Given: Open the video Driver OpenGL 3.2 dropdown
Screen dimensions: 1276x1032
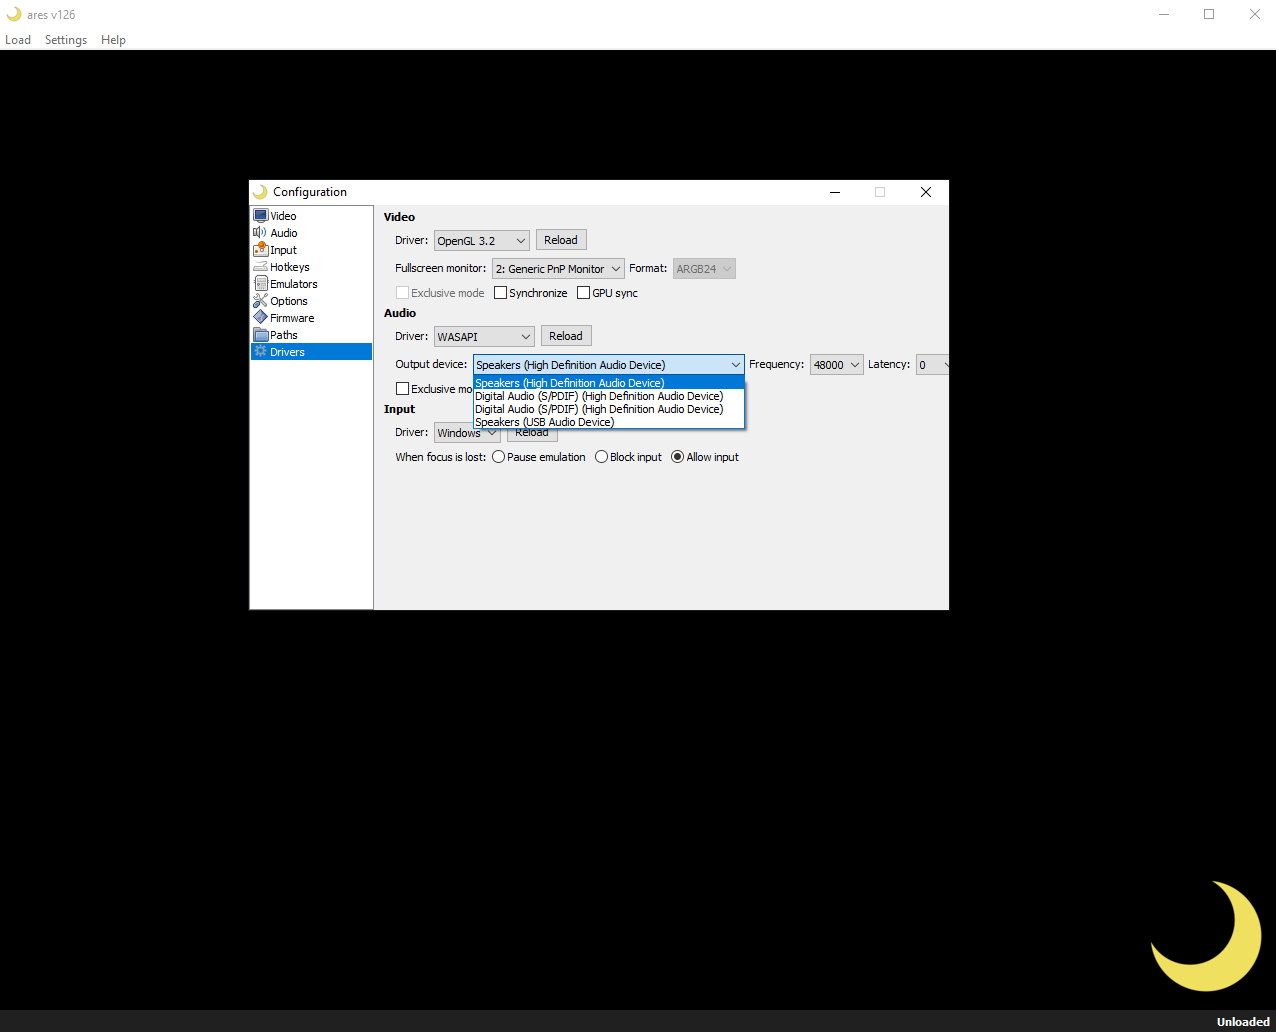Looking at the screenshot, I should click(482, 241).
